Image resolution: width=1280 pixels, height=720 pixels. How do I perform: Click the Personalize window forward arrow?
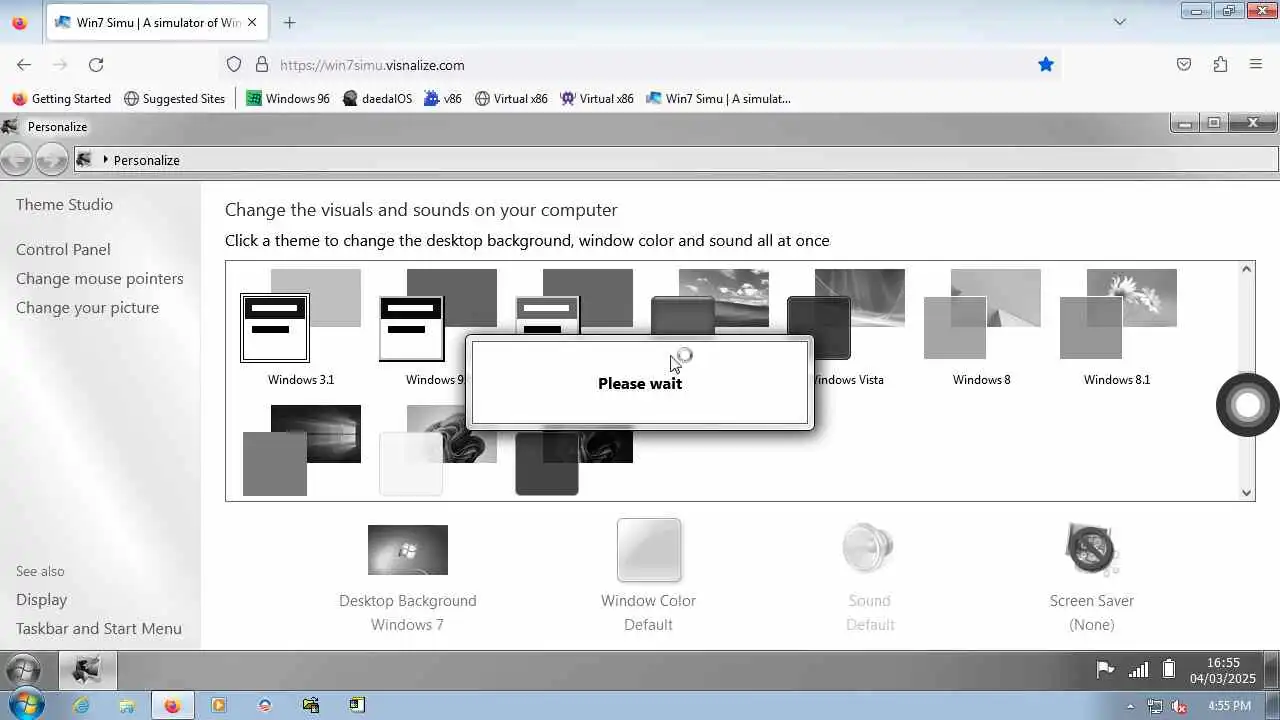click(51, 160)
